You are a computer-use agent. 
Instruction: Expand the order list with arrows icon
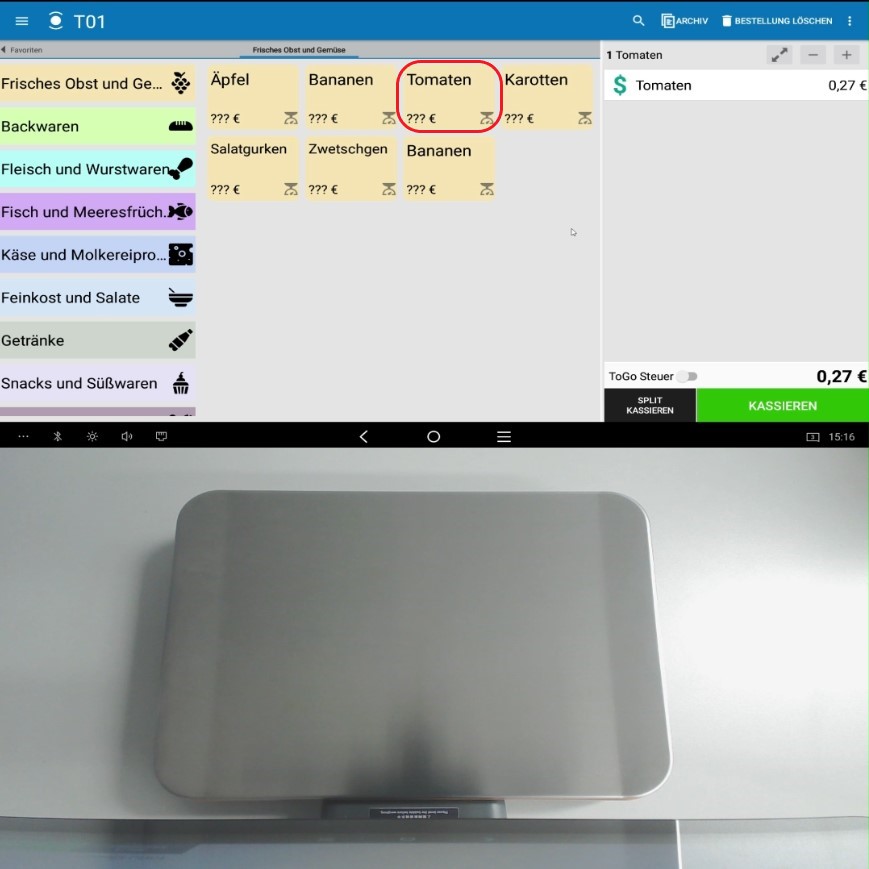pyautogui.click(x=779, y=56)
